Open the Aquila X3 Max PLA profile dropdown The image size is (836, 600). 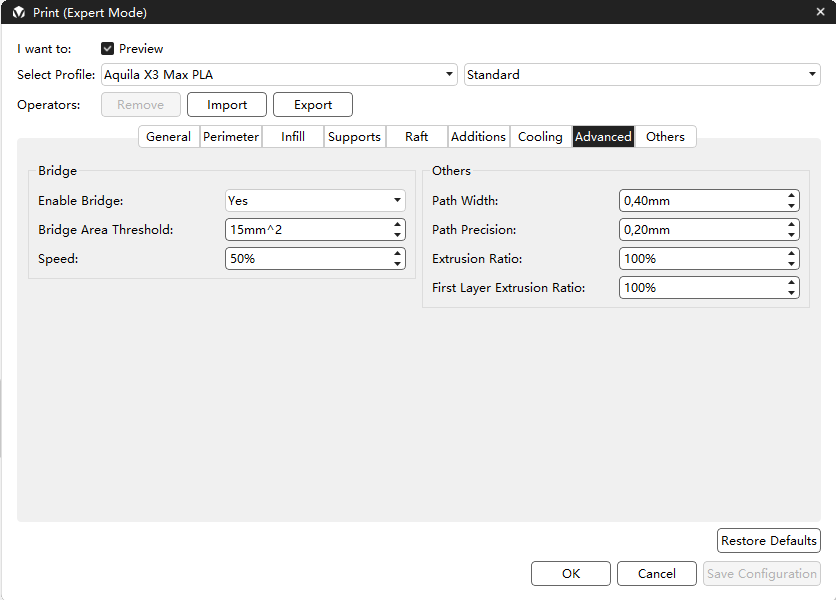click(279, 75)
